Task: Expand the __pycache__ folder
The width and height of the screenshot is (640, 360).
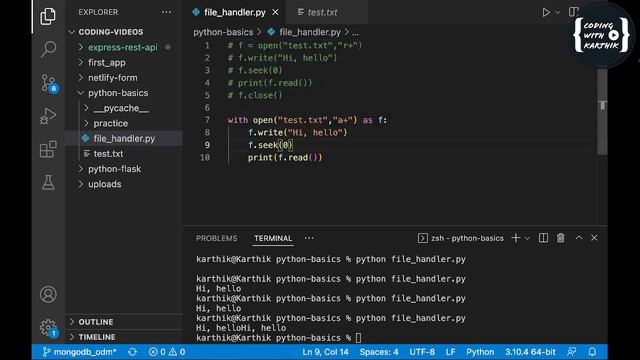Action: [x=121, y=108]
